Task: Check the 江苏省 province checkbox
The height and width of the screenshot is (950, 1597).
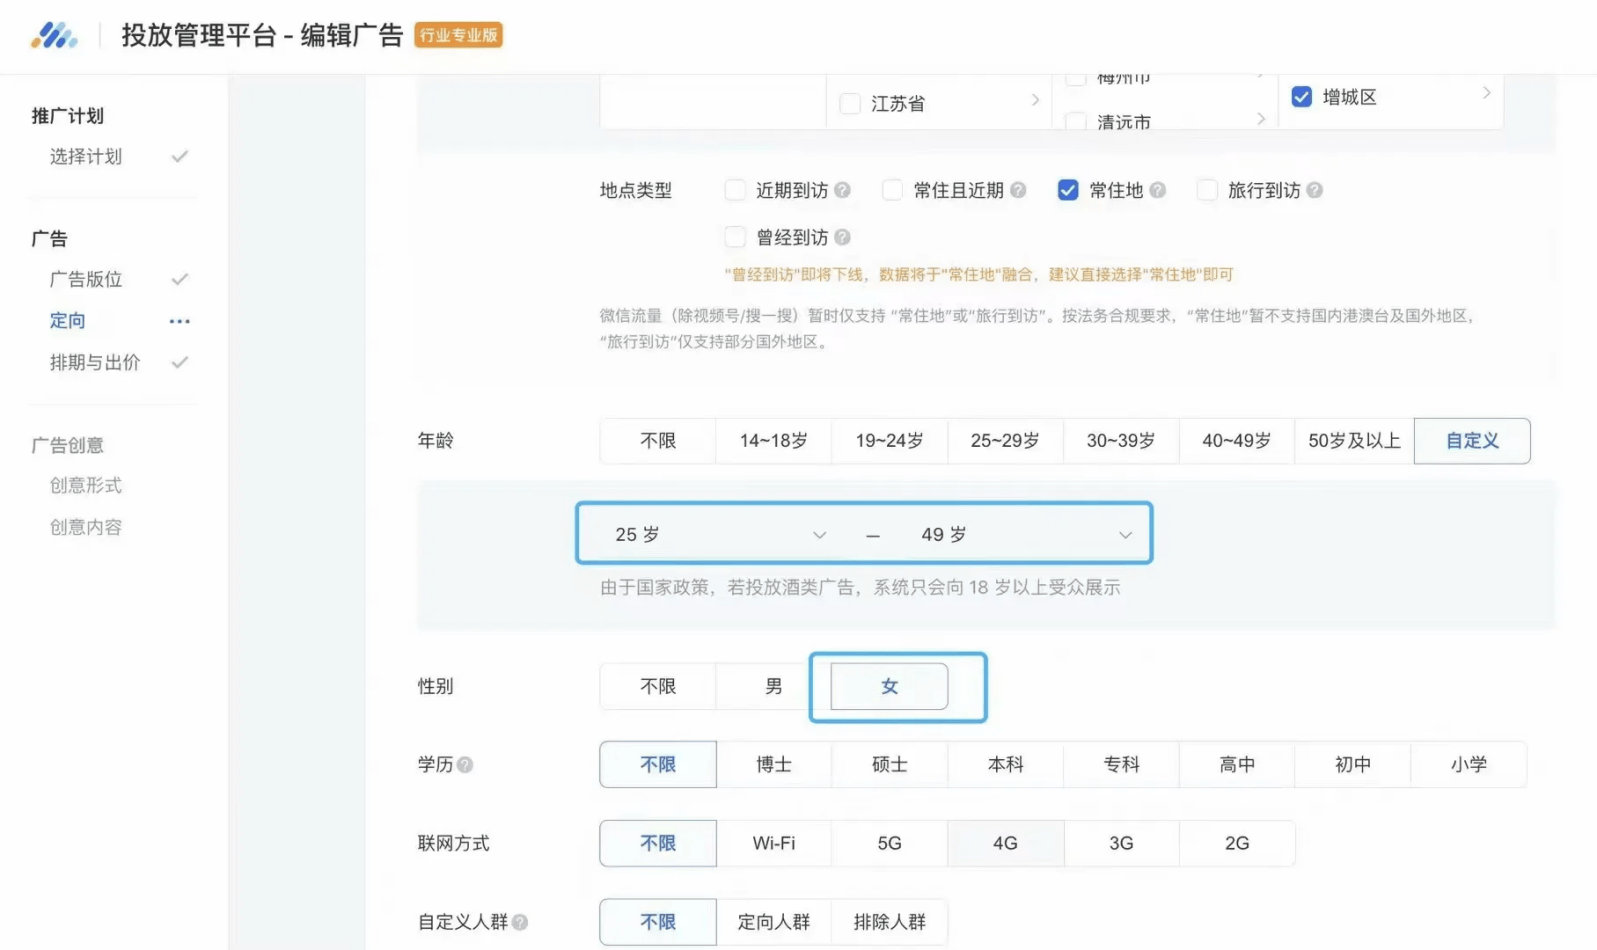Action: pos(850,104)
